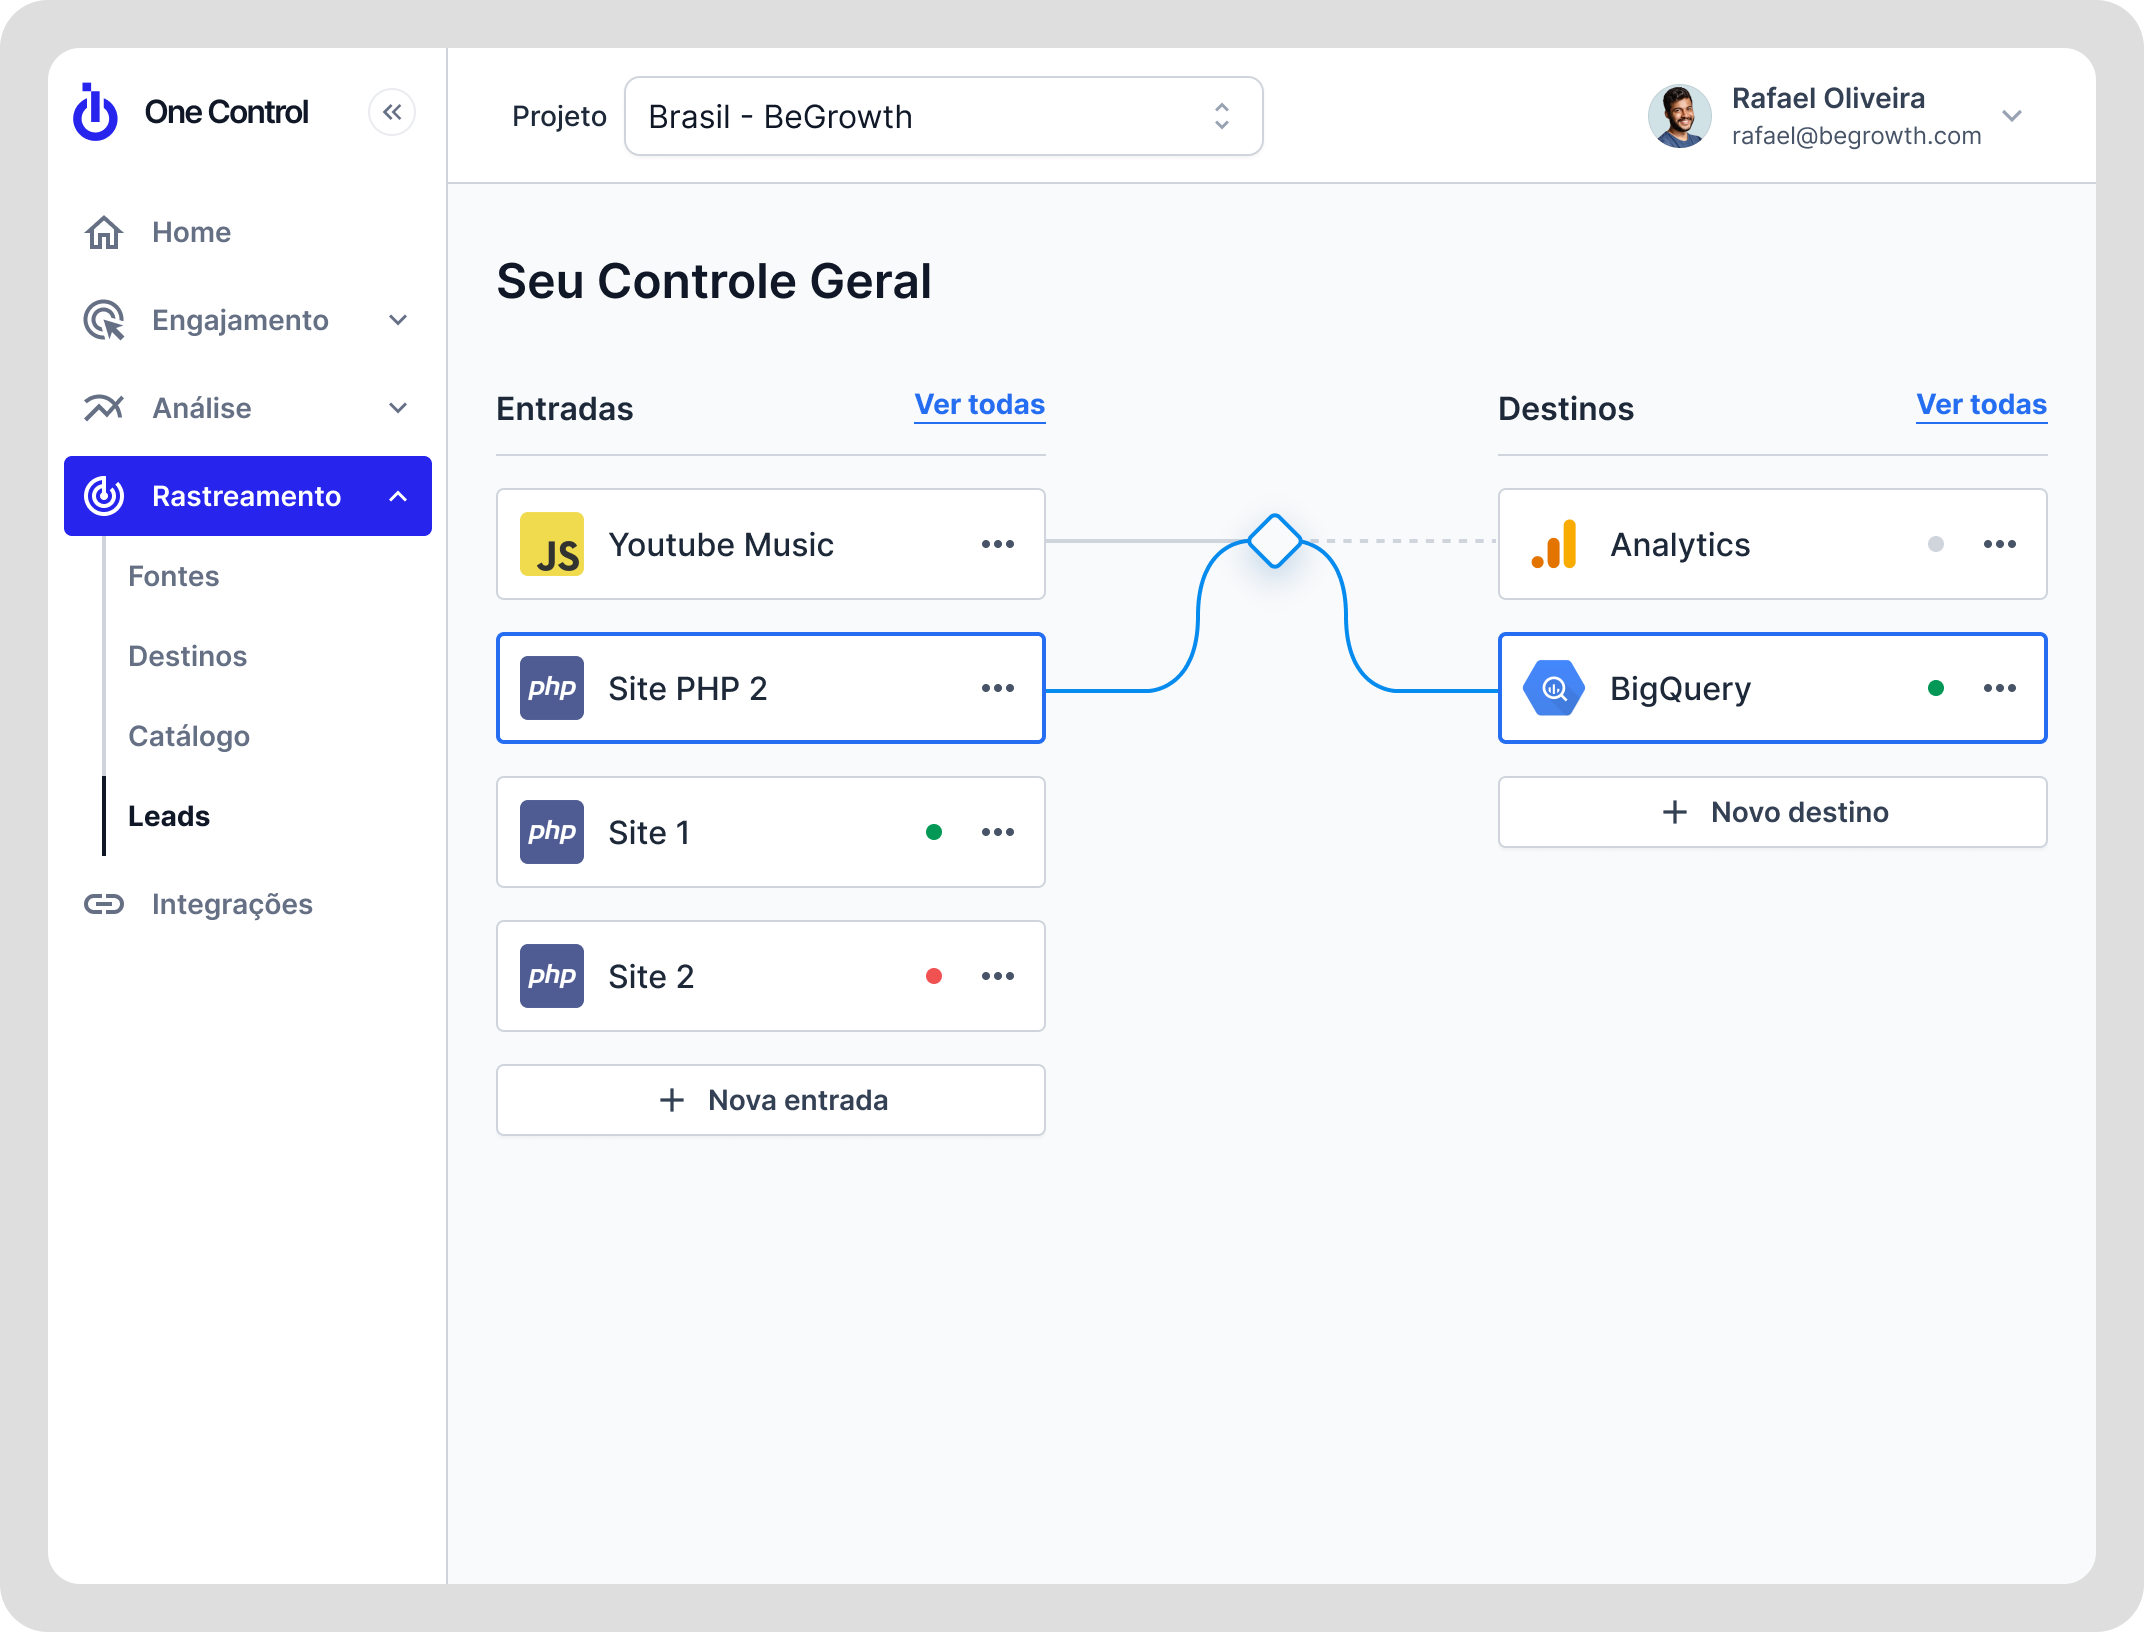Collapse the Rastreamento section

pyautogui.click(x=398, y=496)
